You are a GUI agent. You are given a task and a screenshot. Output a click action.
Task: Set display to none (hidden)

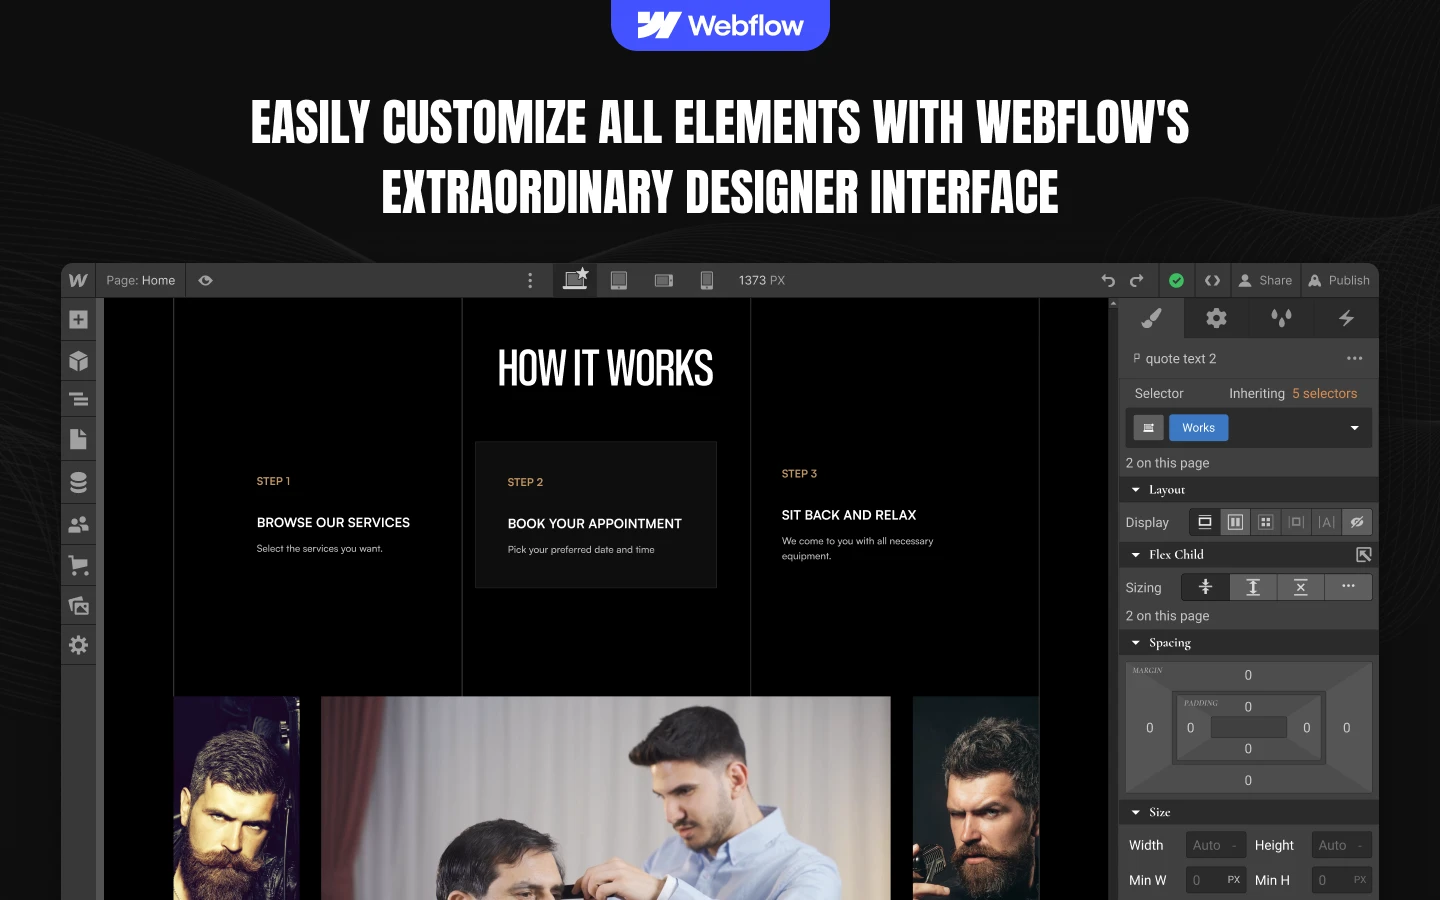click(1357, 522)
